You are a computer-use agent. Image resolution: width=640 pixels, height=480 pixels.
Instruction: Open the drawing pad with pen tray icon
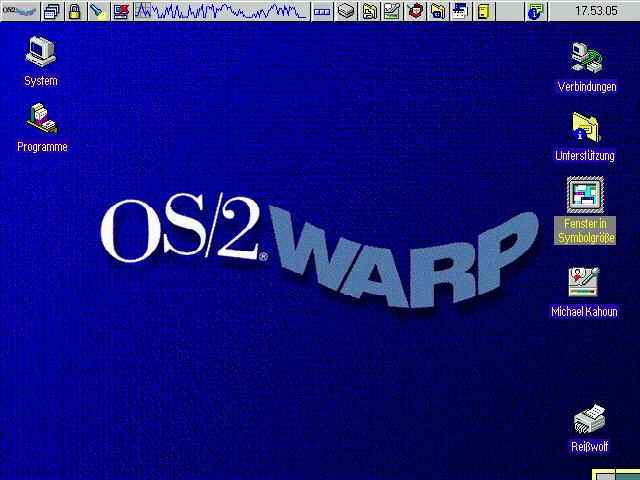coord(392,11)
